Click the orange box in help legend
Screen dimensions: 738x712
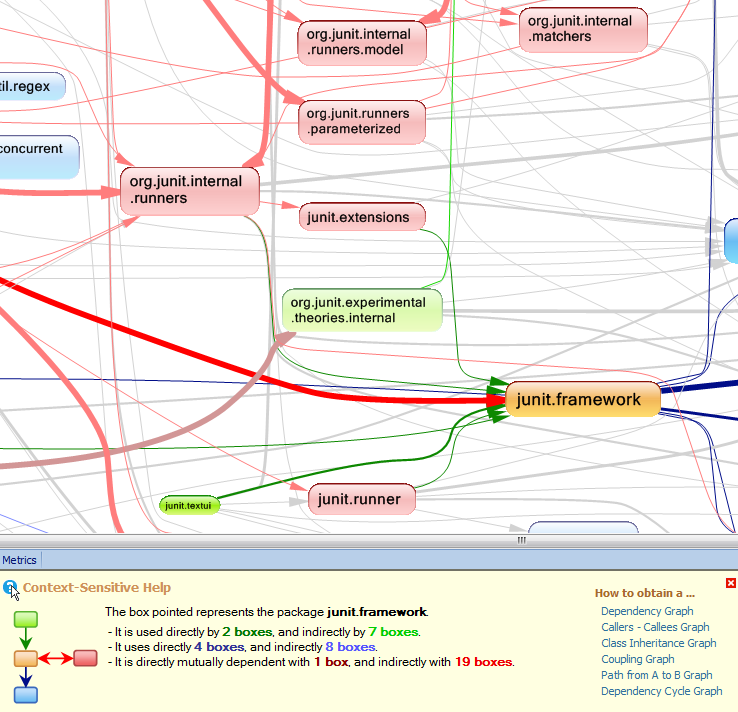26,658
